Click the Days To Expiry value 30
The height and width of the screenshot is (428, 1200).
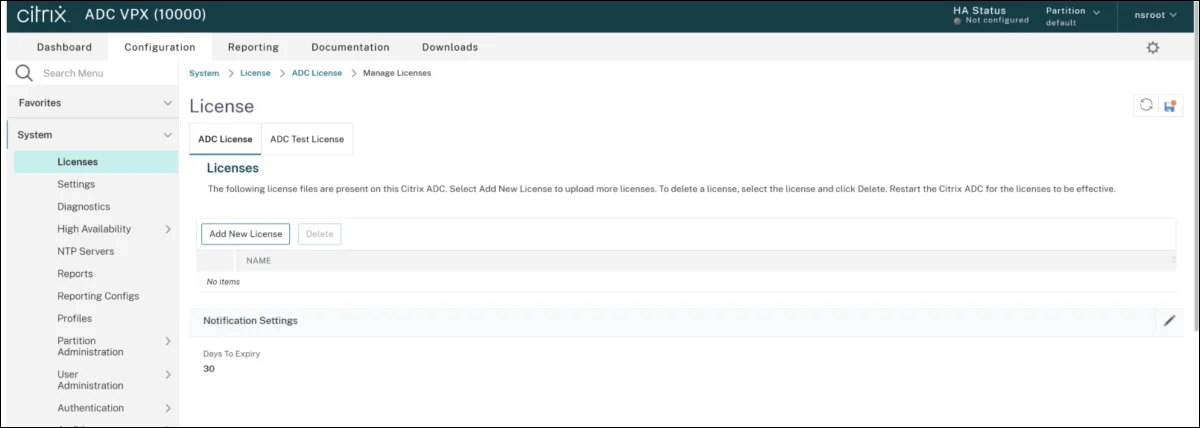209,369
